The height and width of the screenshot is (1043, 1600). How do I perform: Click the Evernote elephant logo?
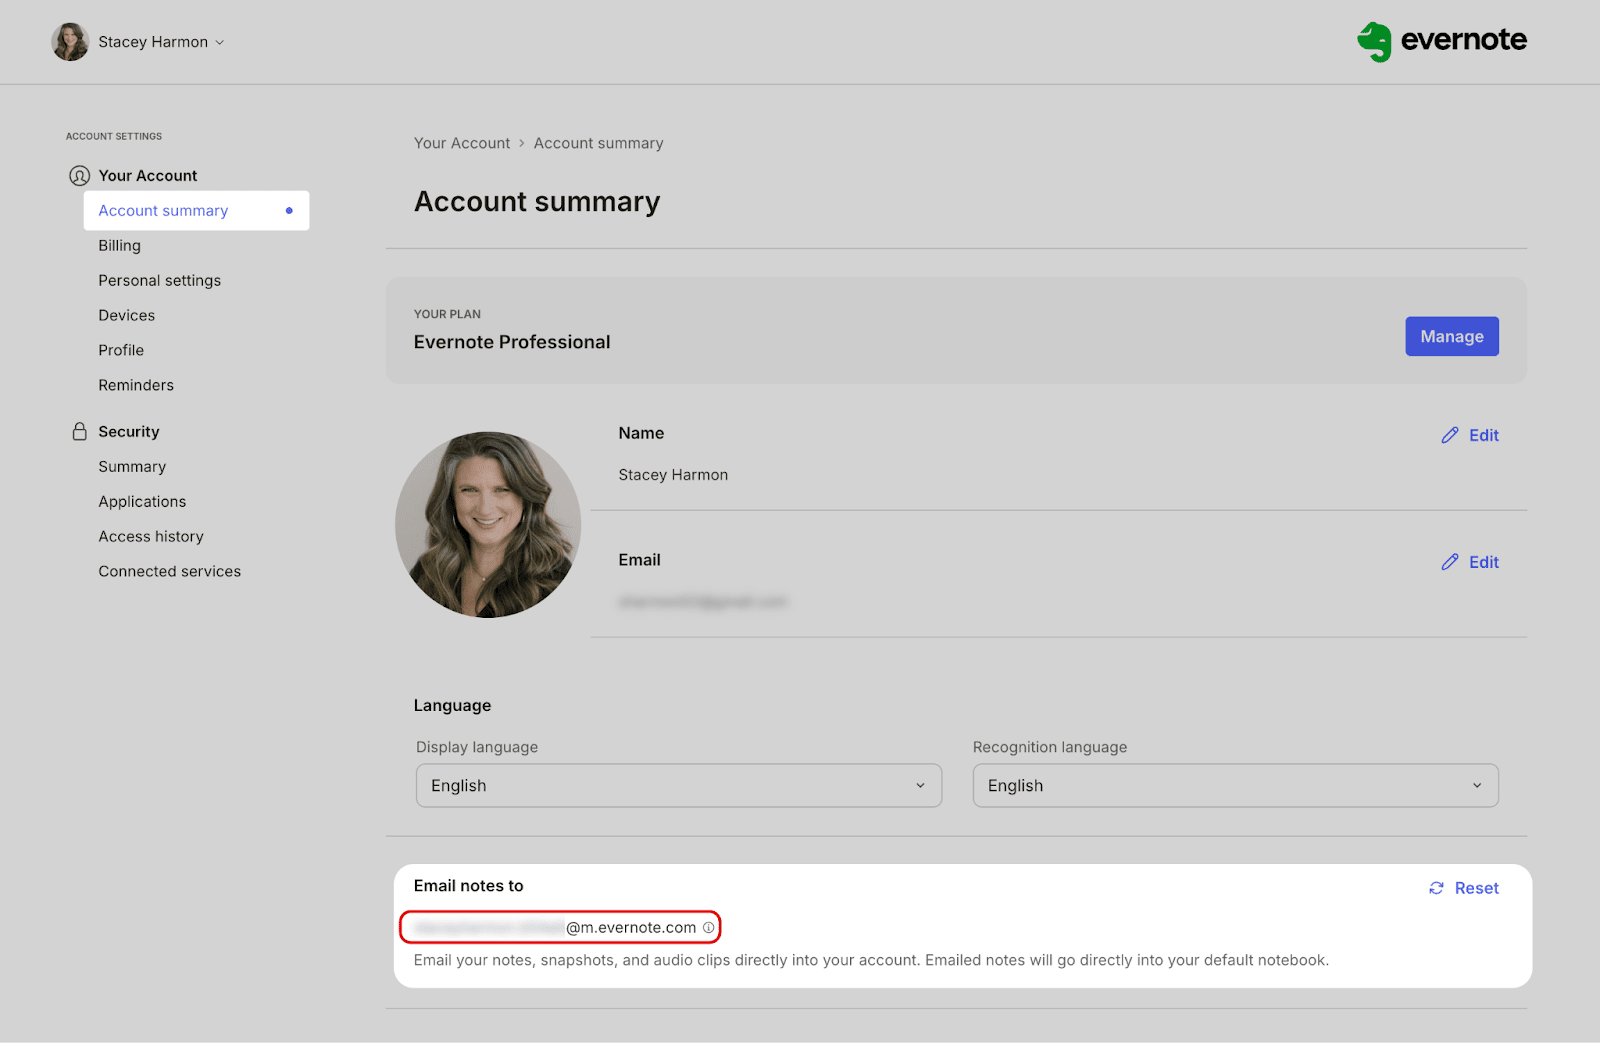(1374, 42)
